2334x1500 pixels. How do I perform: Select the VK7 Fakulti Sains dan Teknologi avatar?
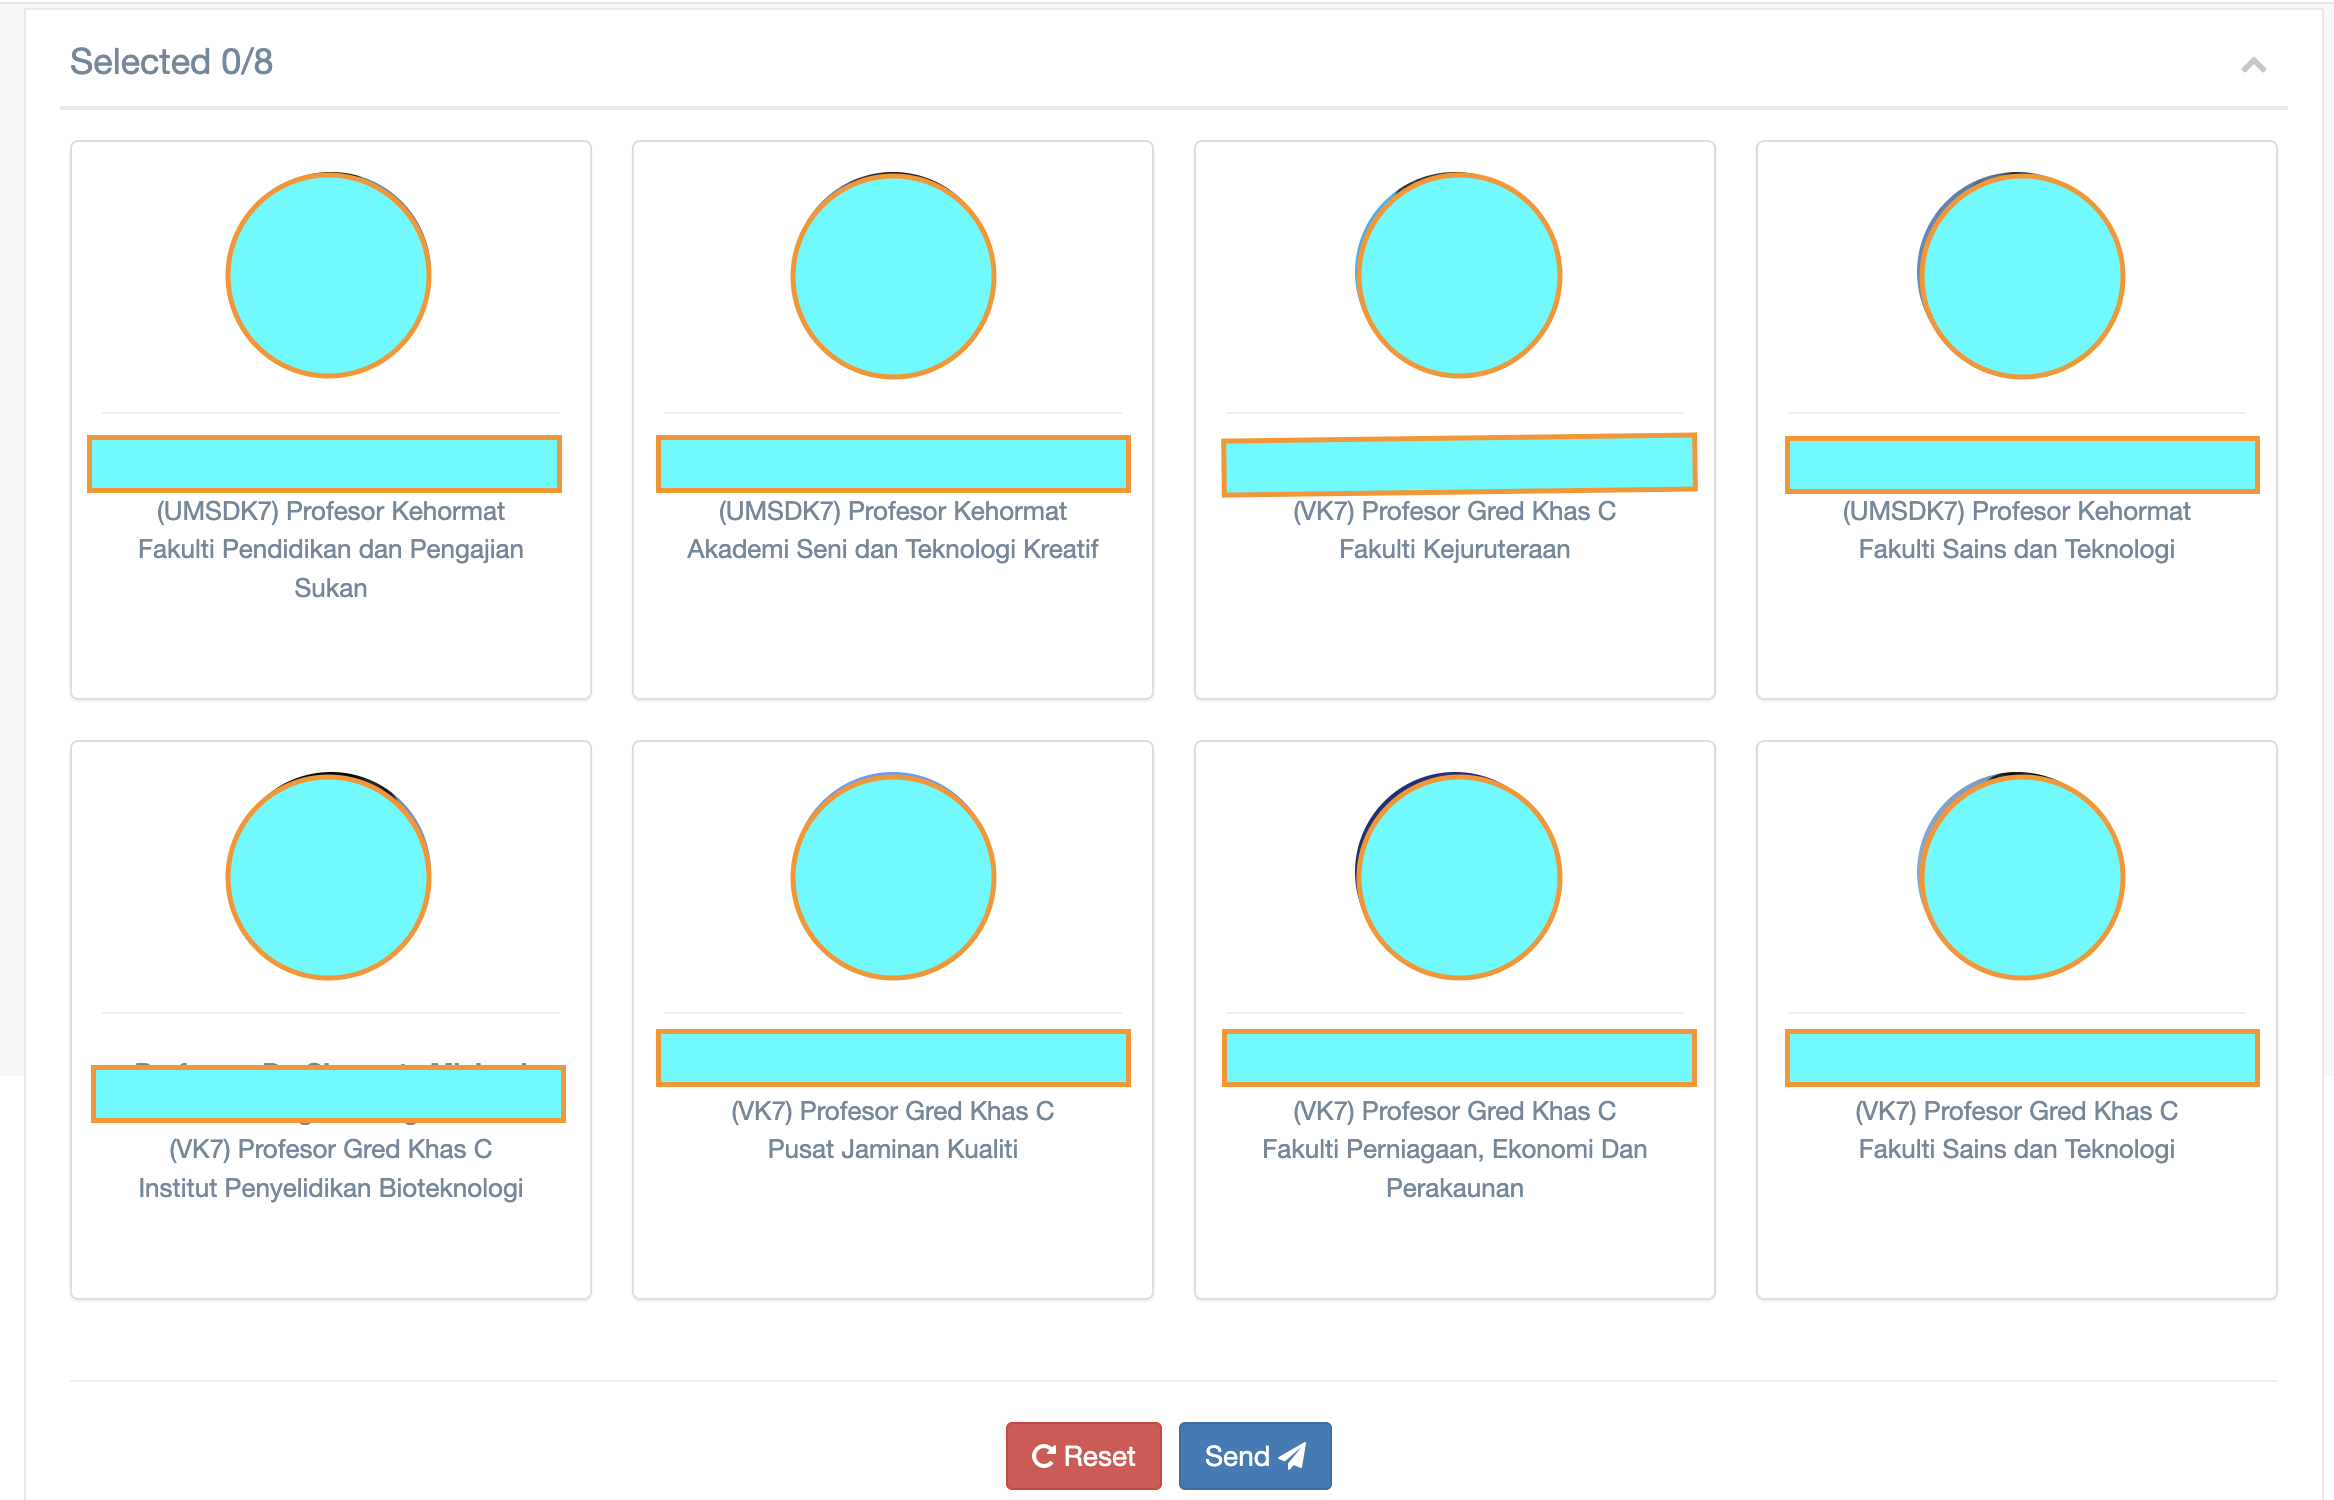click(x=2021, y=876)
